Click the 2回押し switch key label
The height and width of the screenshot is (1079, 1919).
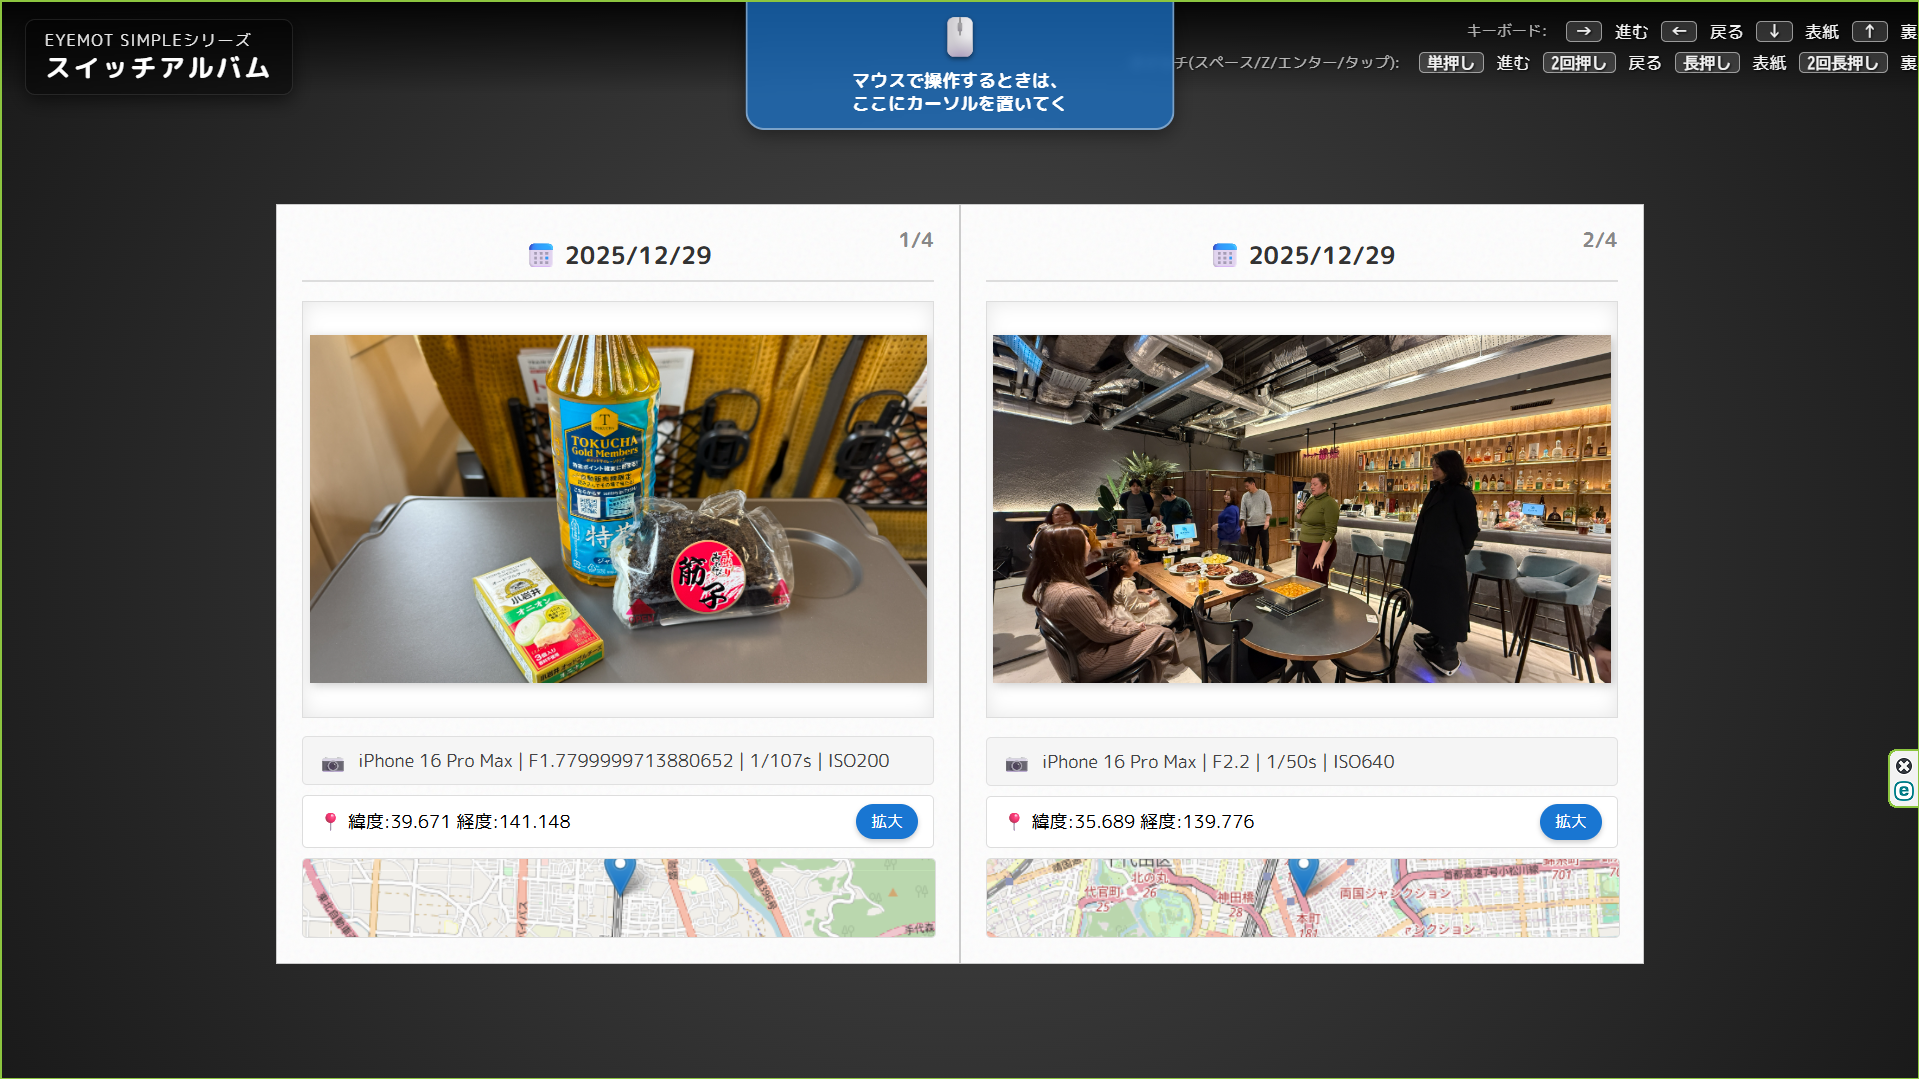pyautogui.click(x=1578, y=63)
